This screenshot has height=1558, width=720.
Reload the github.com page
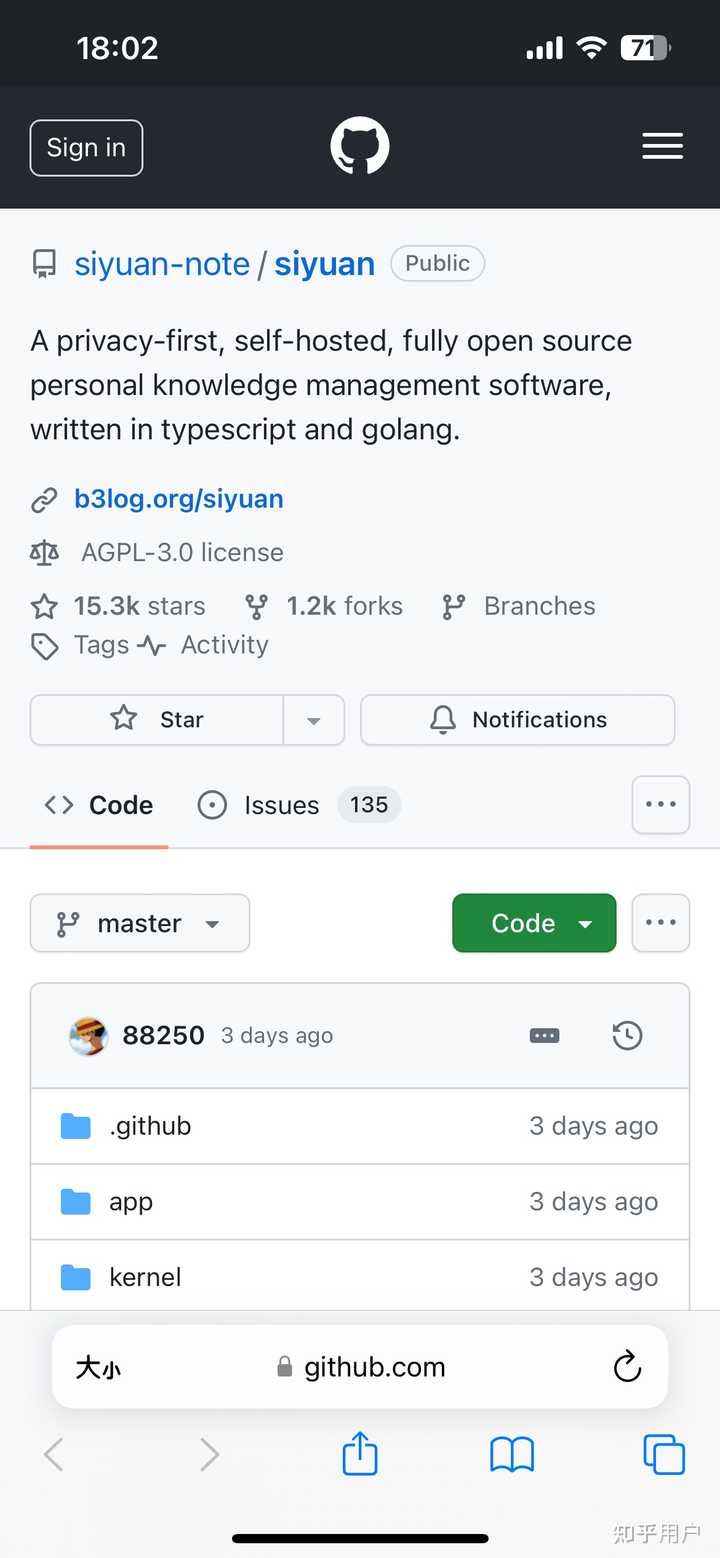point(627,1366)
